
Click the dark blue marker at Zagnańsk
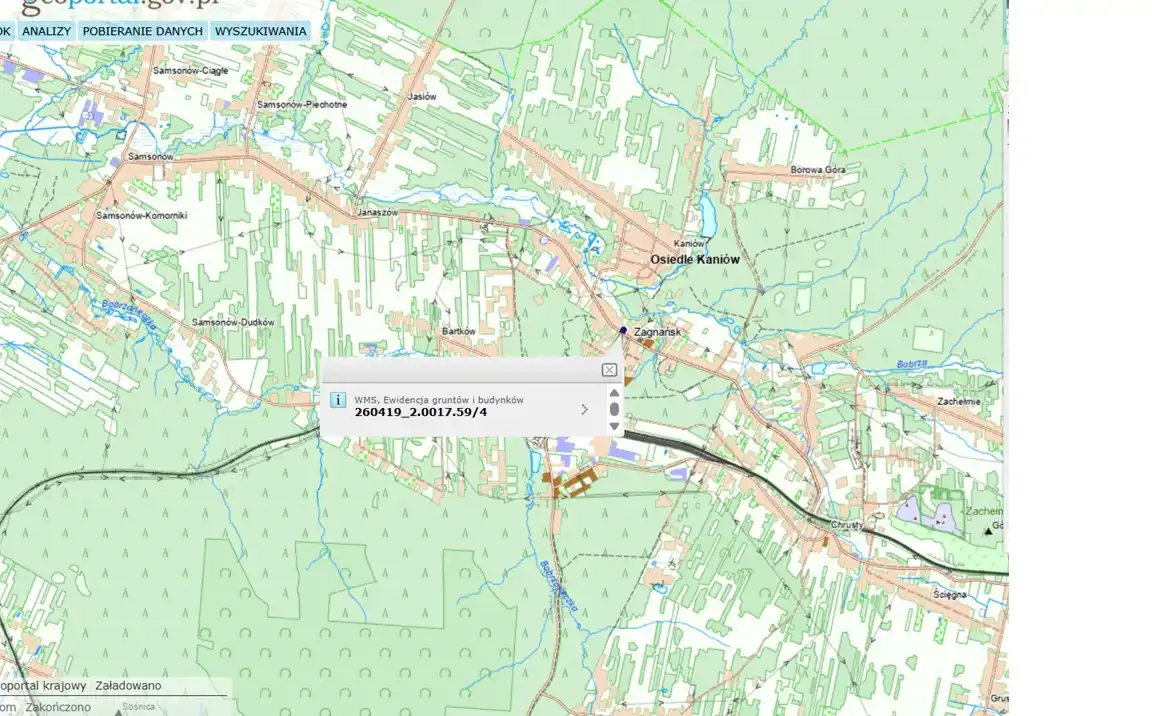coord(624,330)
